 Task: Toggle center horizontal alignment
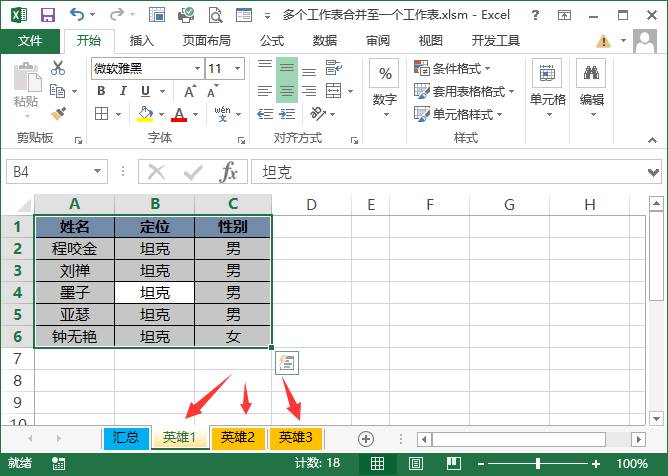287,91
